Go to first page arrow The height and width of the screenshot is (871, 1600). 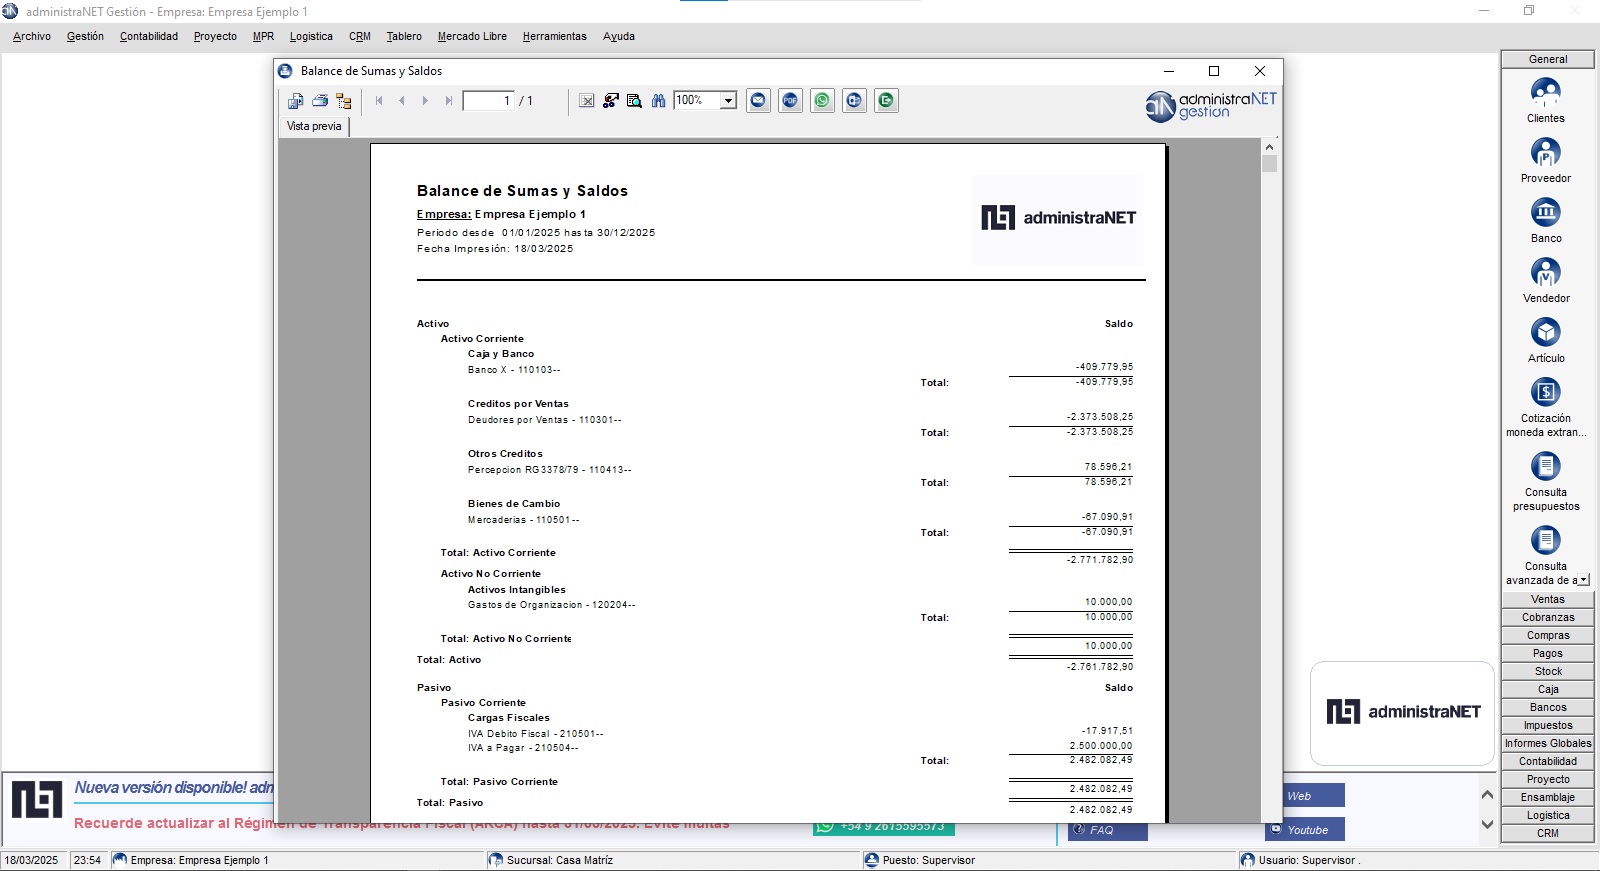pos(379,101)
